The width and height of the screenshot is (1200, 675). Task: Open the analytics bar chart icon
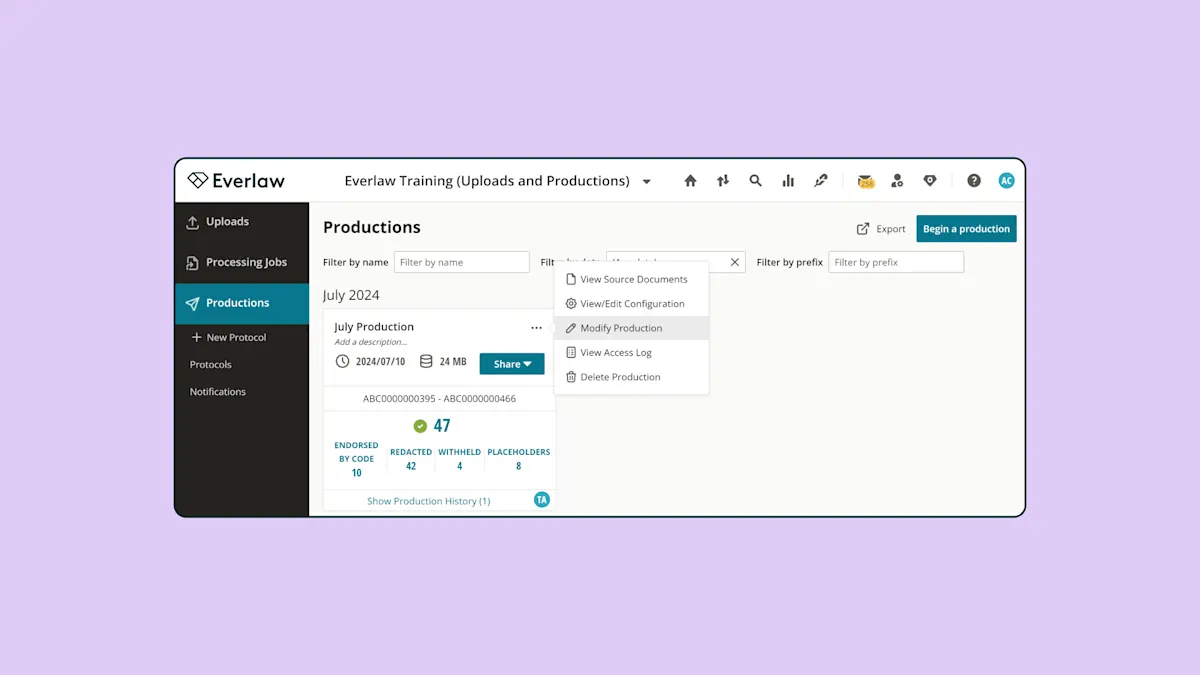point(788,181)
